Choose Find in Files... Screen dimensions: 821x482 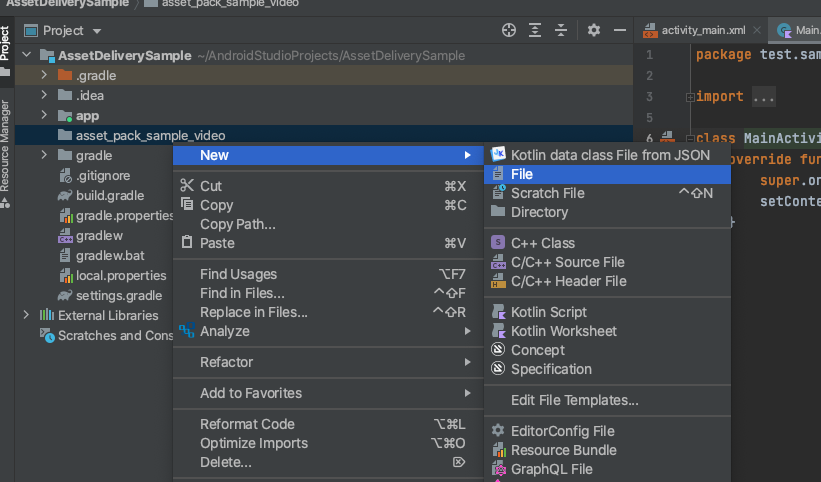[328, 293]
